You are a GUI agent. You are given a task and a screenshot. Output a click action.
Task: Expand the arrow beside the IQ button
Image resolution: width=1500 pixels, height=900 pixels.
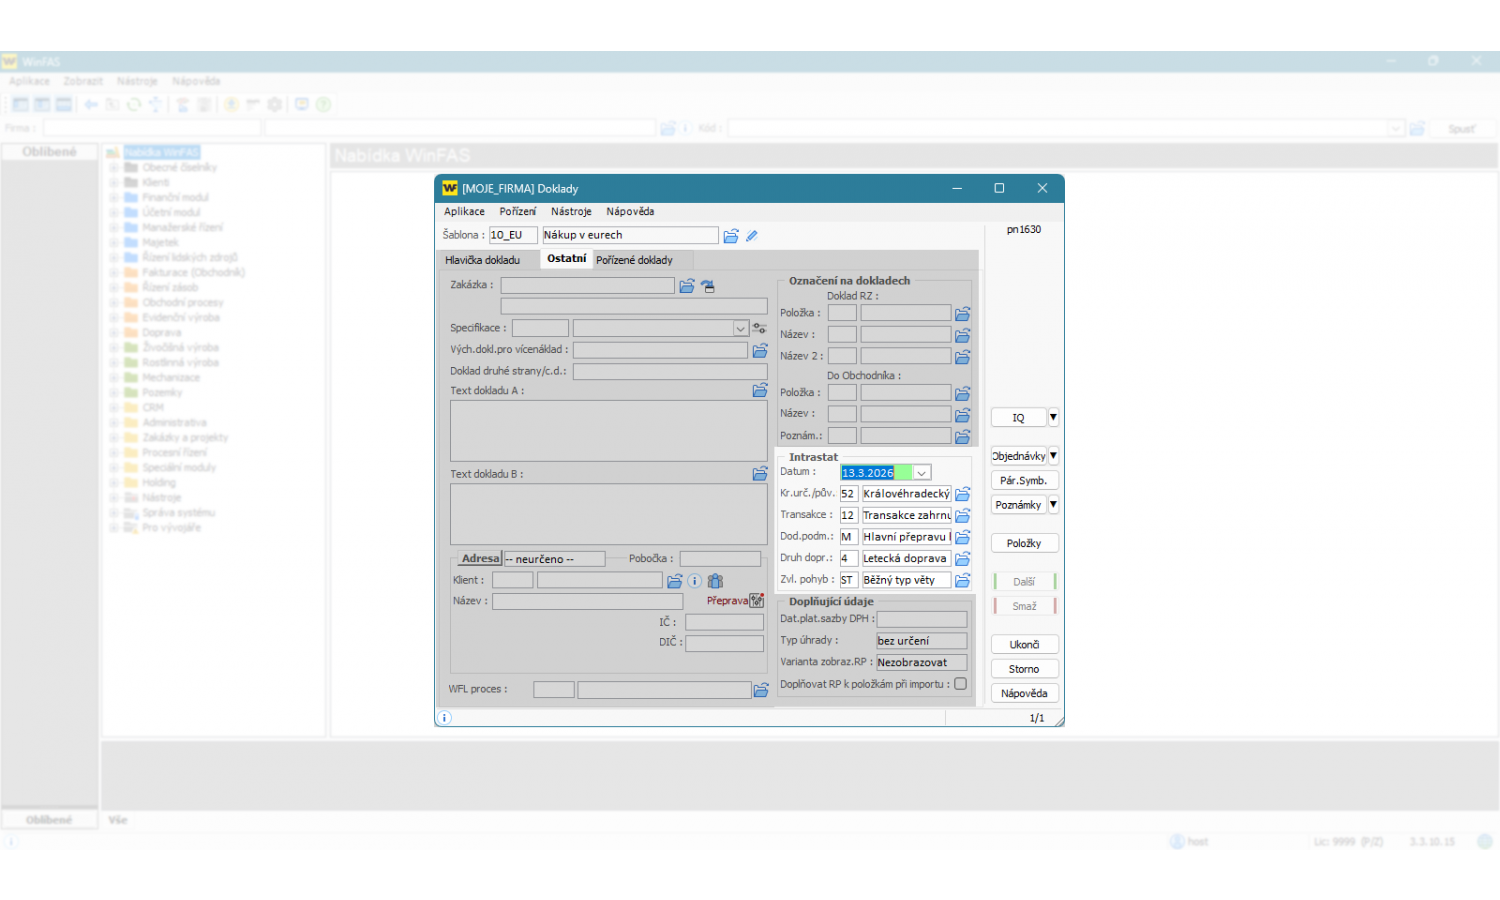pos(1053,418)
